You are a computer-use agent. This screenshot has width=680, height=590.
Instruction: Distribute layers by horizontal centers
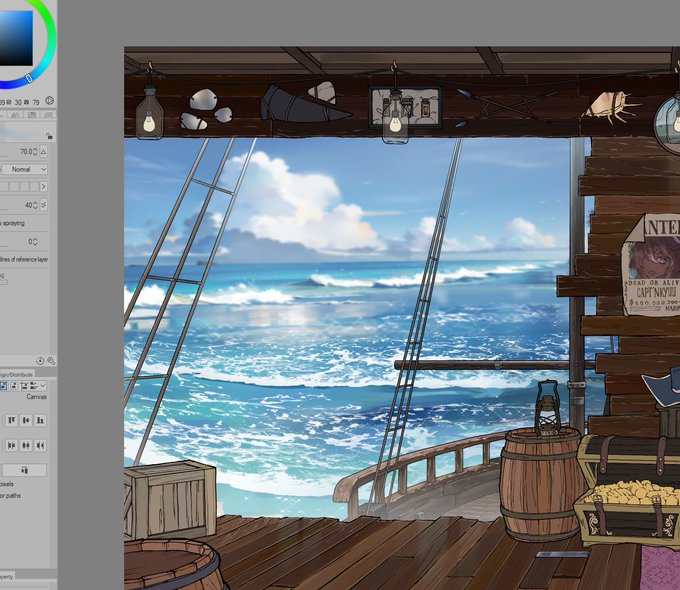[26, 446]
